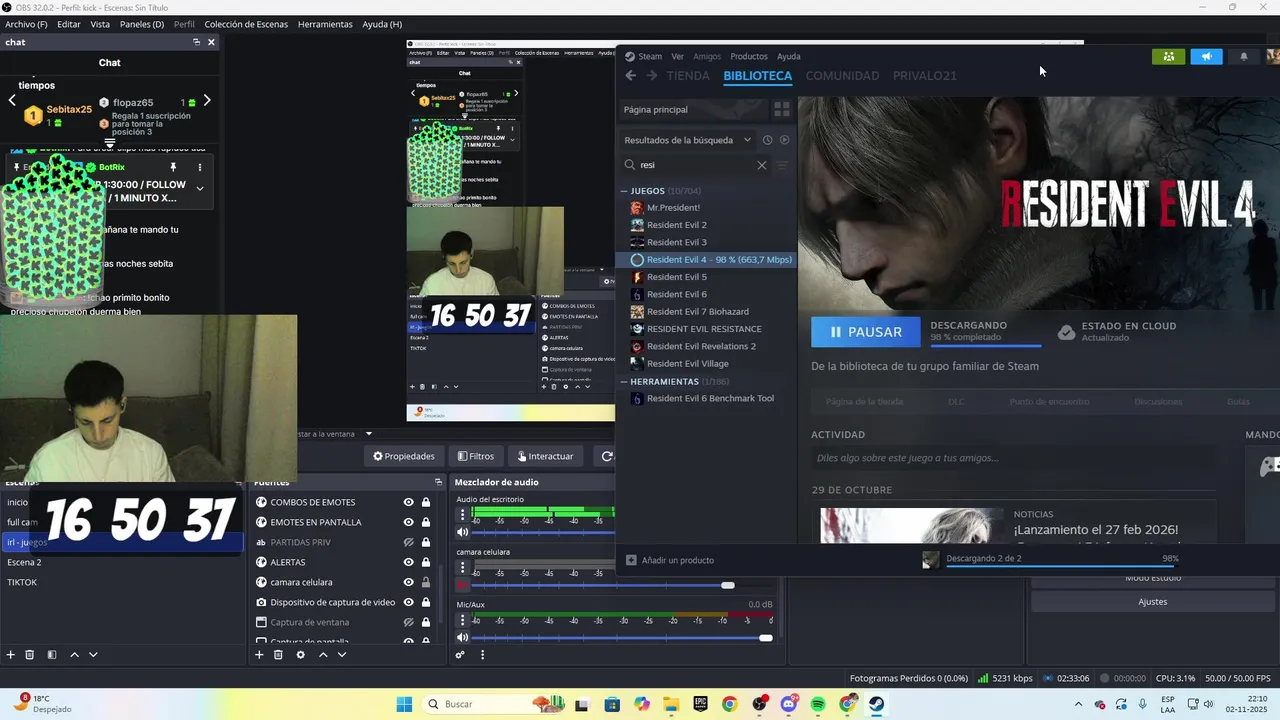The width and height of the screenshot is (1280, 720).
Task: Open source properties gear in Fuentes toolbar
Action: tap(300, 655)
